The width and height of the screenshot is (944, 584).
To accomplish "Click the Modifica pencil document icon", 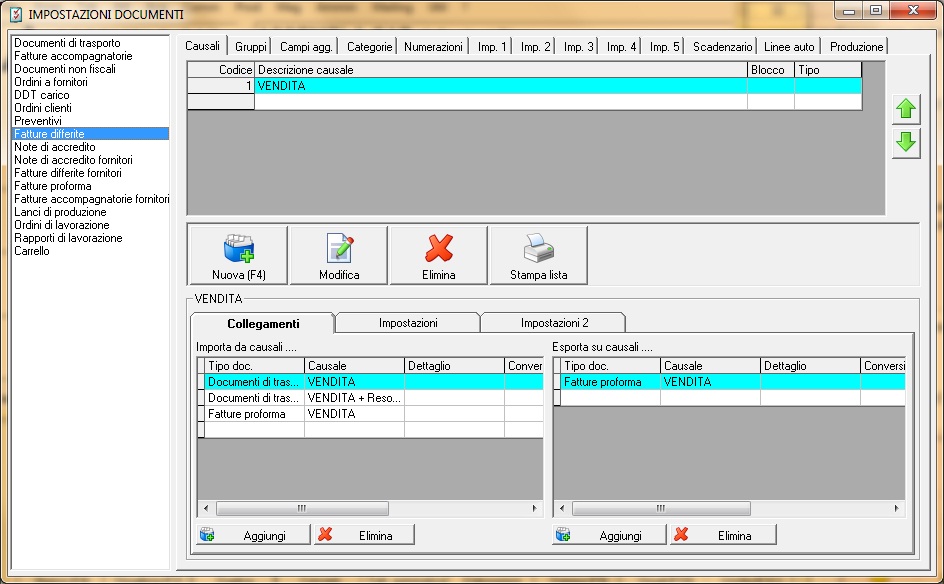I will tap(340, 248).
